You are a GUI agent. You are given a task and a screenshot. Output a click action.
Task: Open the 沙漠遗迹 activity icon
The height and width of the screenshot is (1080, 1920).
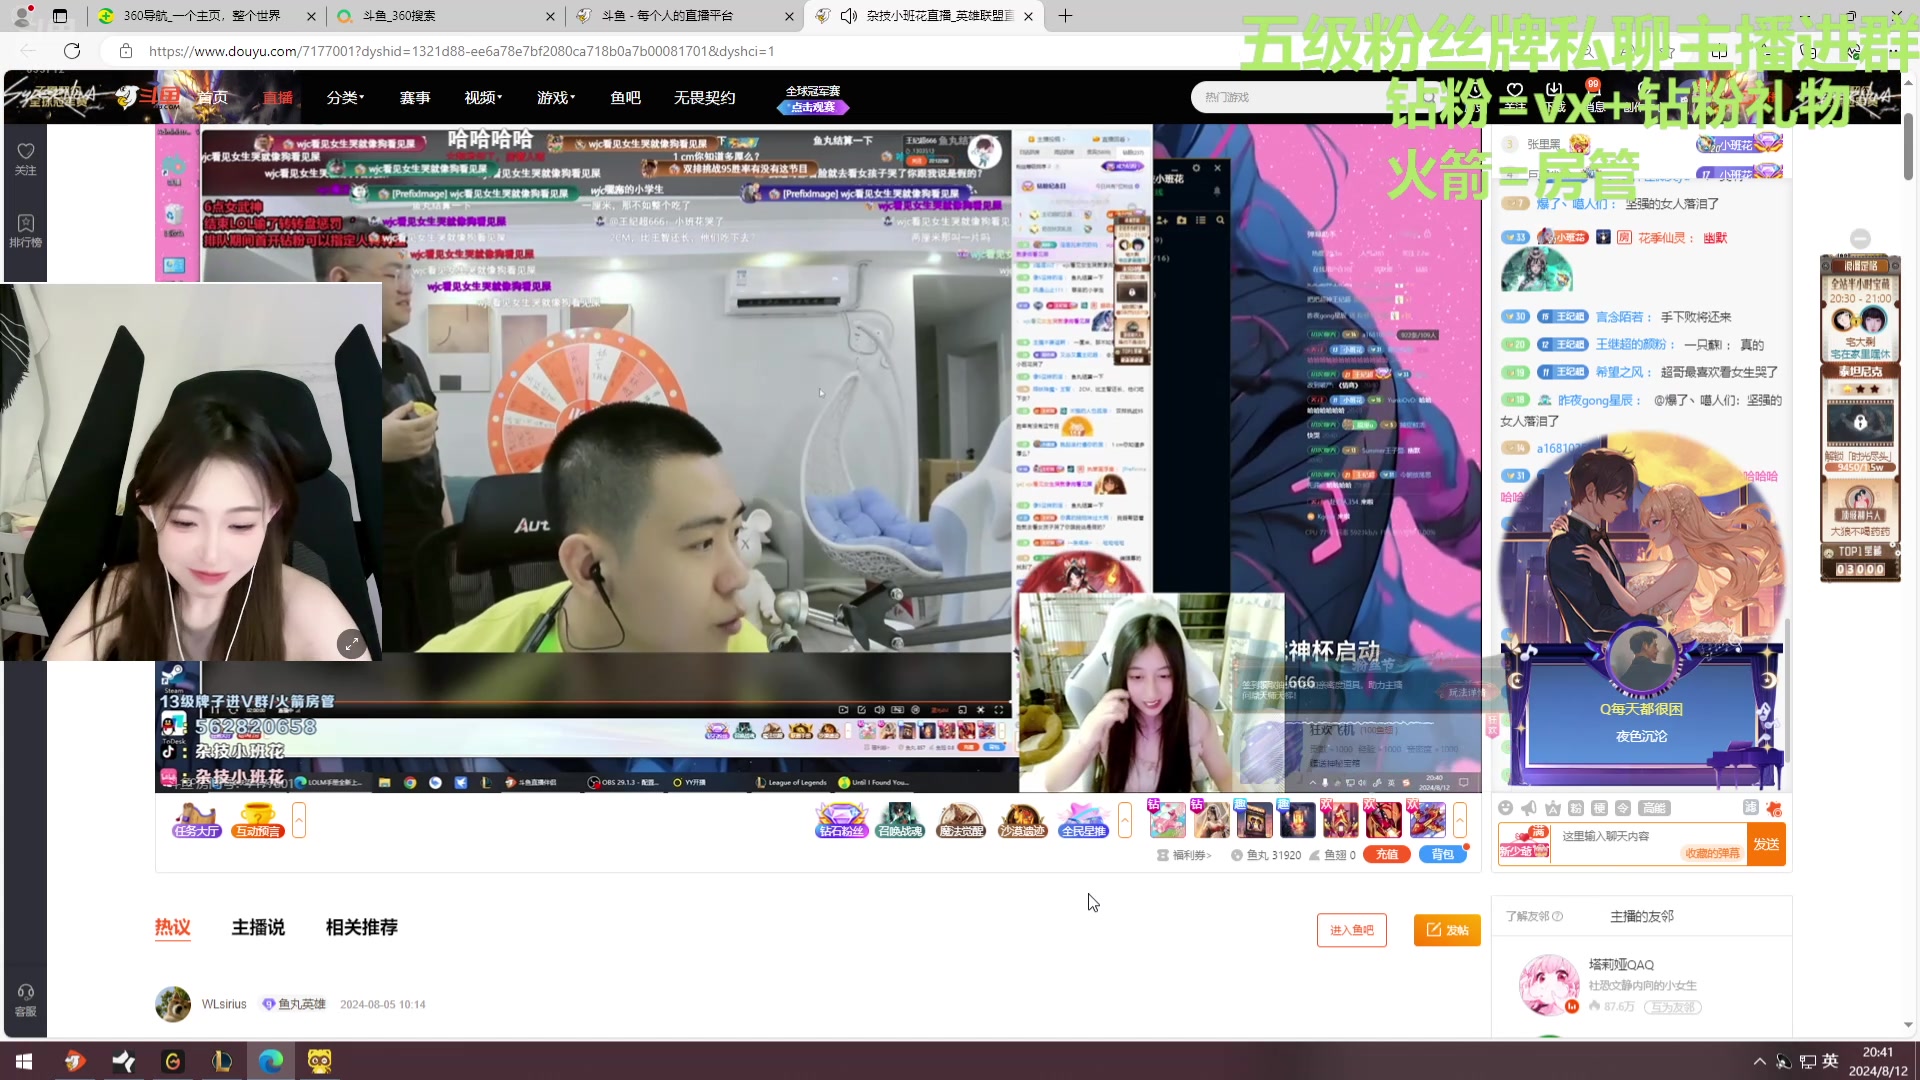tap(1022, 820)
